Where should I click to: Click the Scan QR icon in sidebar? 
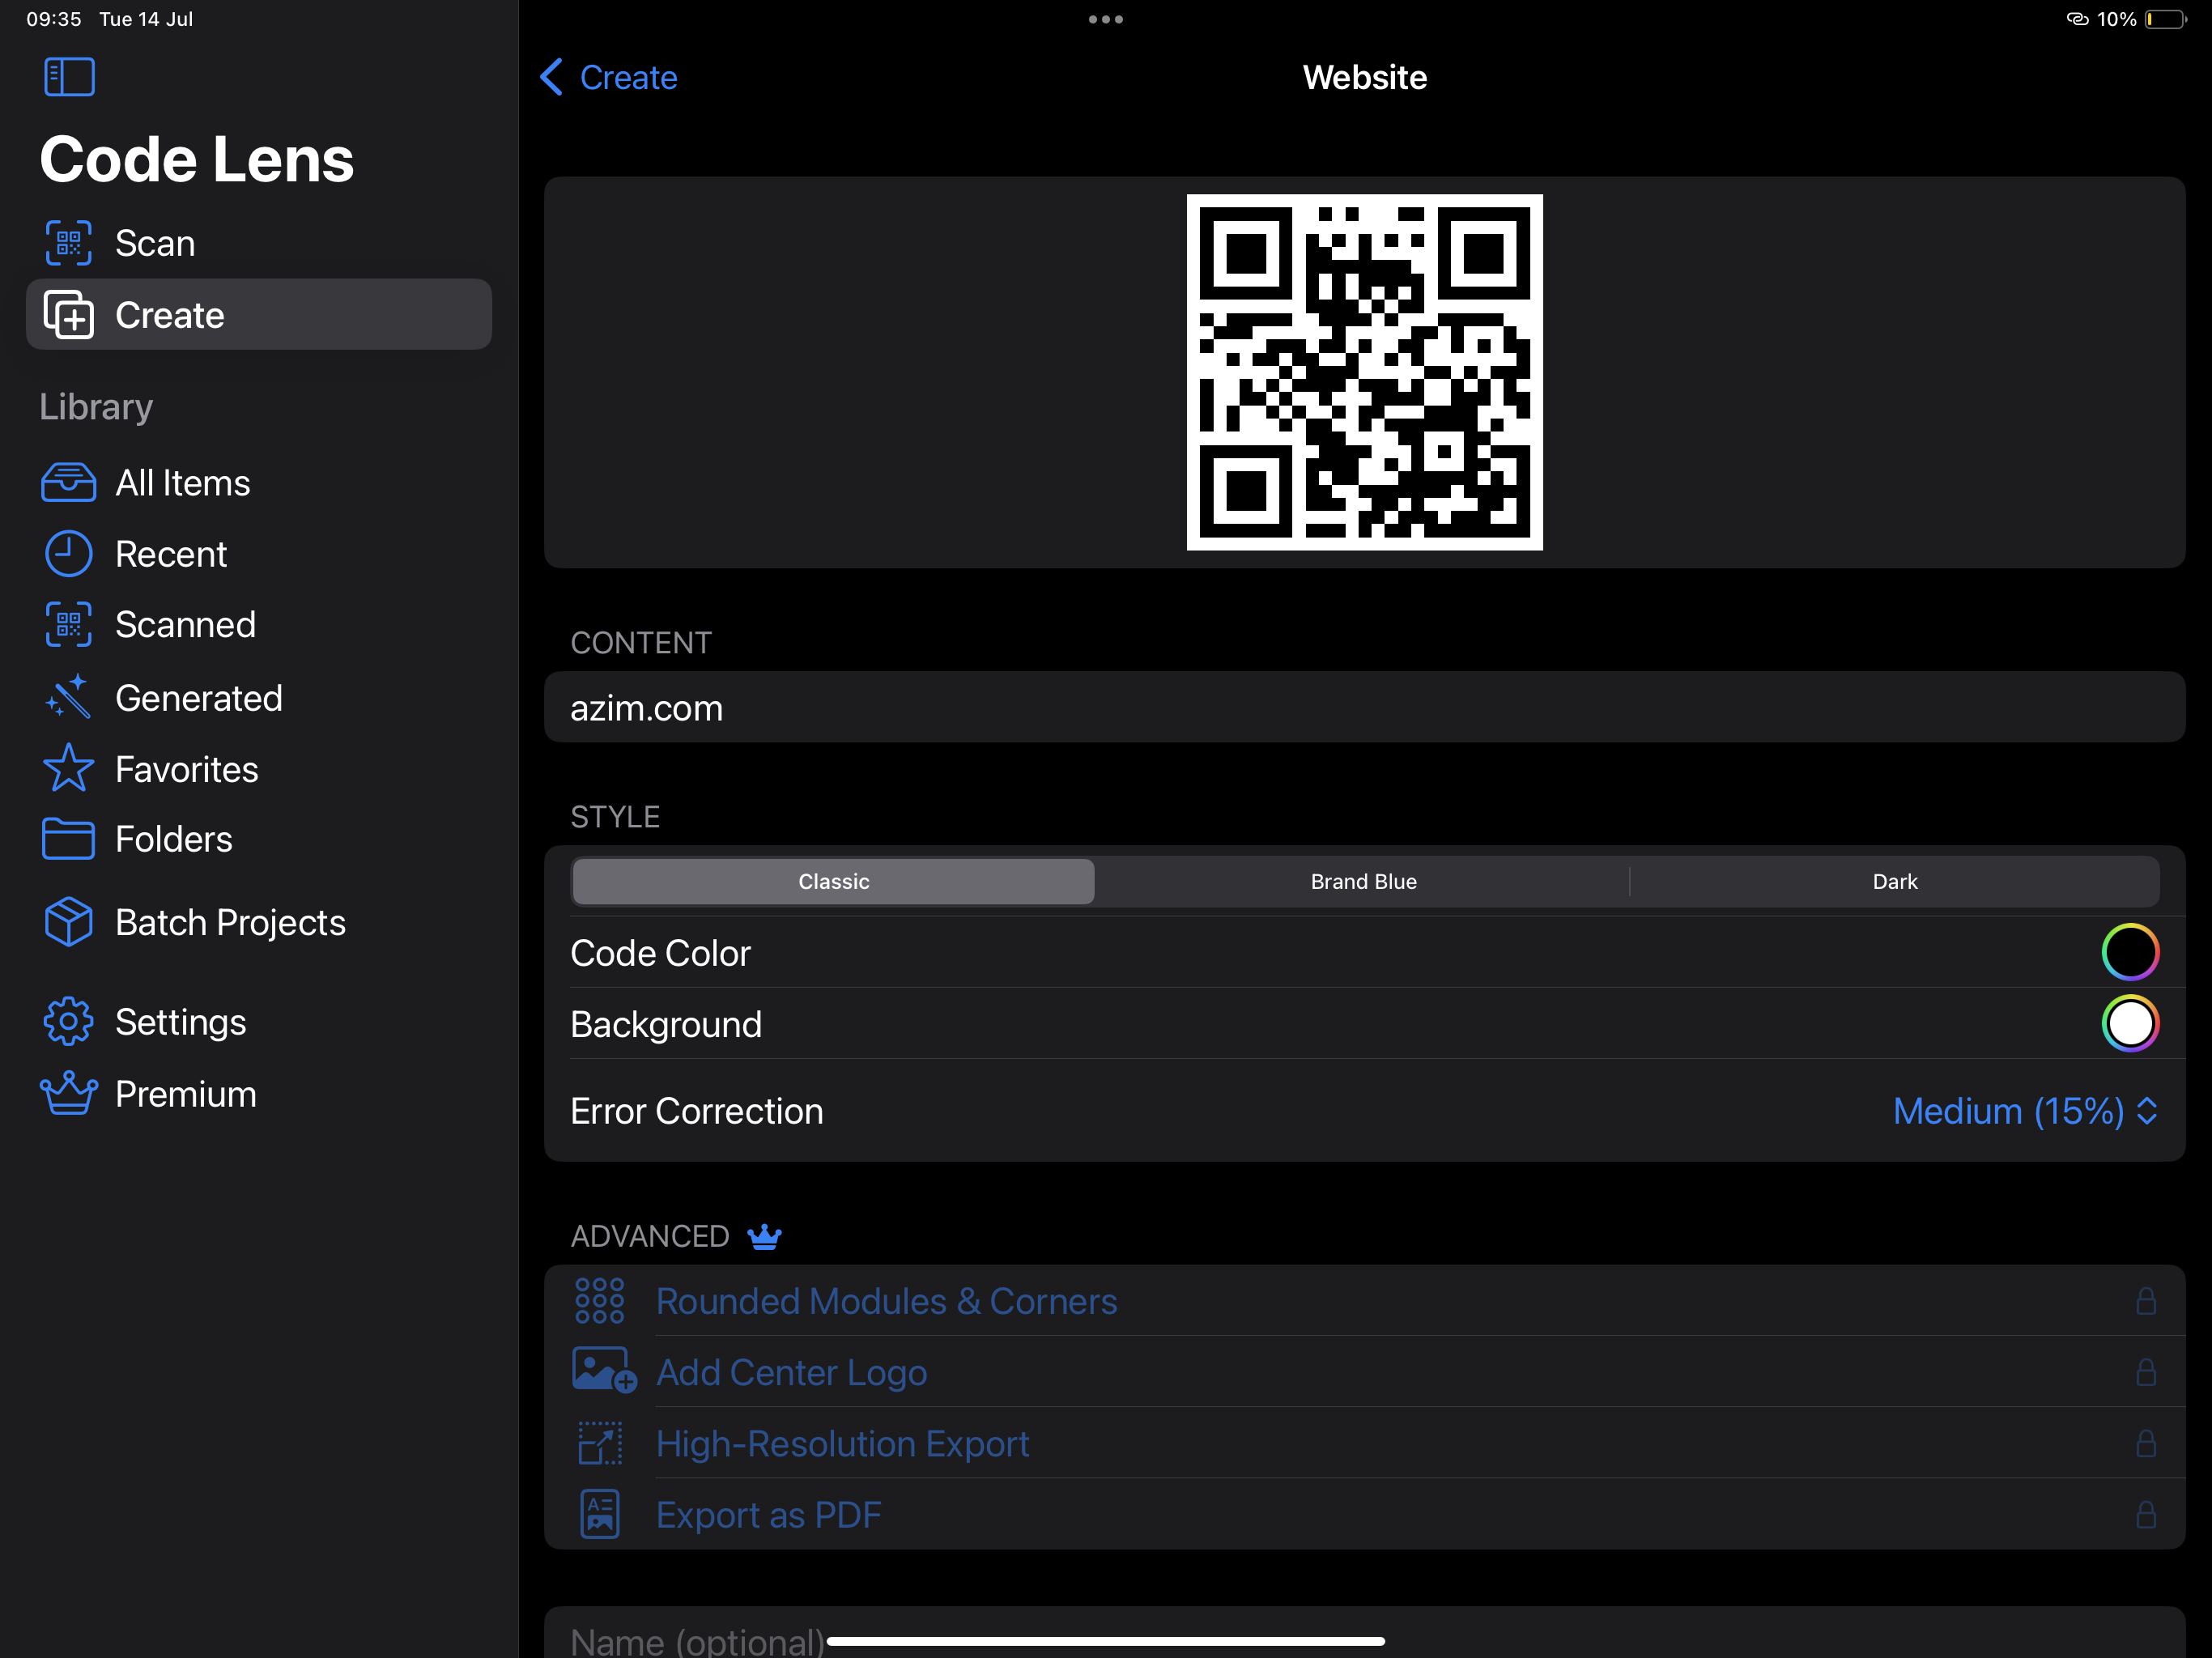68,243
